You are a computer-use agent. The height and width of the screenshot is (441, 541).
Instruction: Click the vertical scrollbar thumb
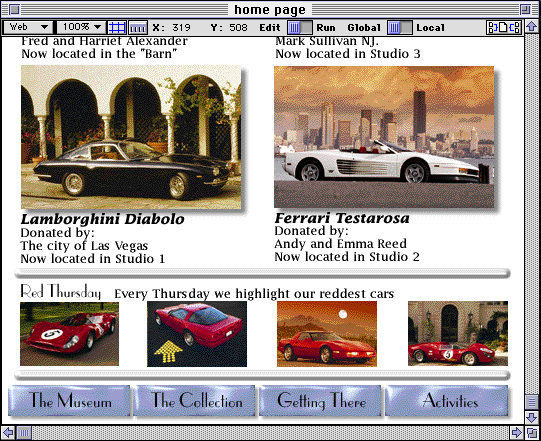[x=531, y=402]
